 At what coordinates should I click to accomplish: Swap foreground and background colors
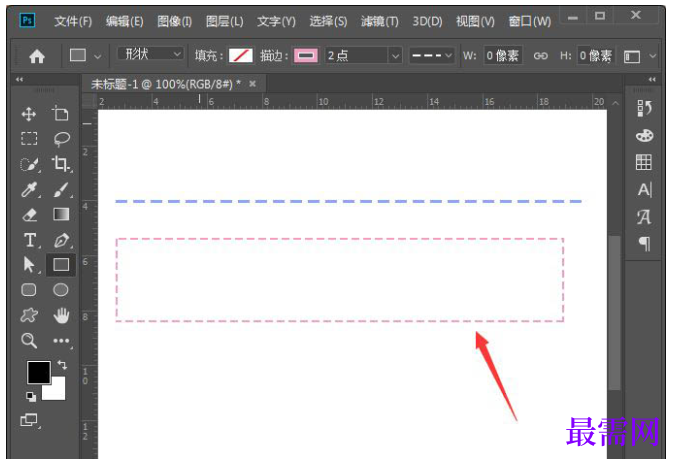pyautogui.click(x=62, y=365)
